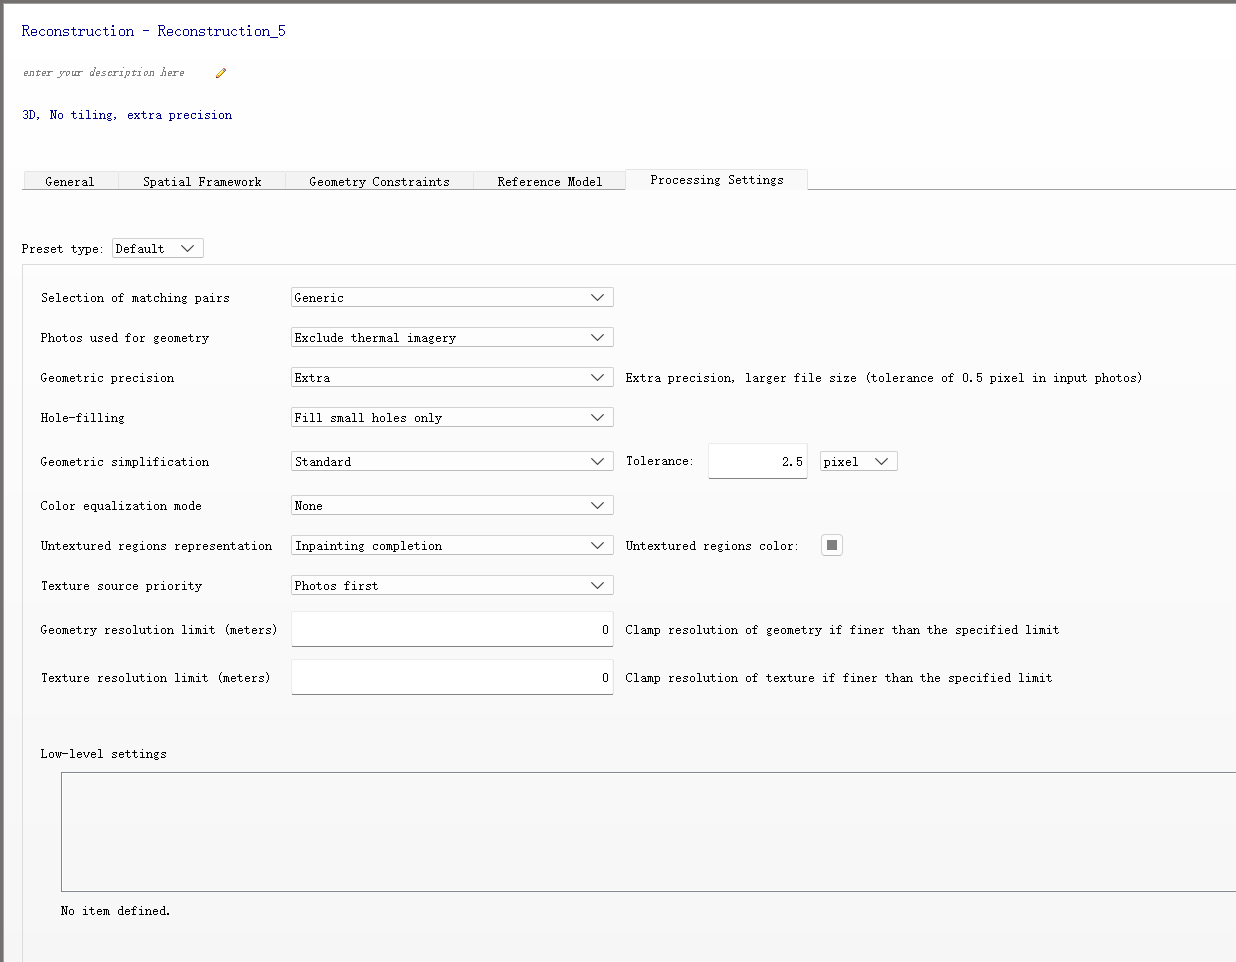
Task: Open Selection of matching pairs dropdown
Action: (452, 297)
